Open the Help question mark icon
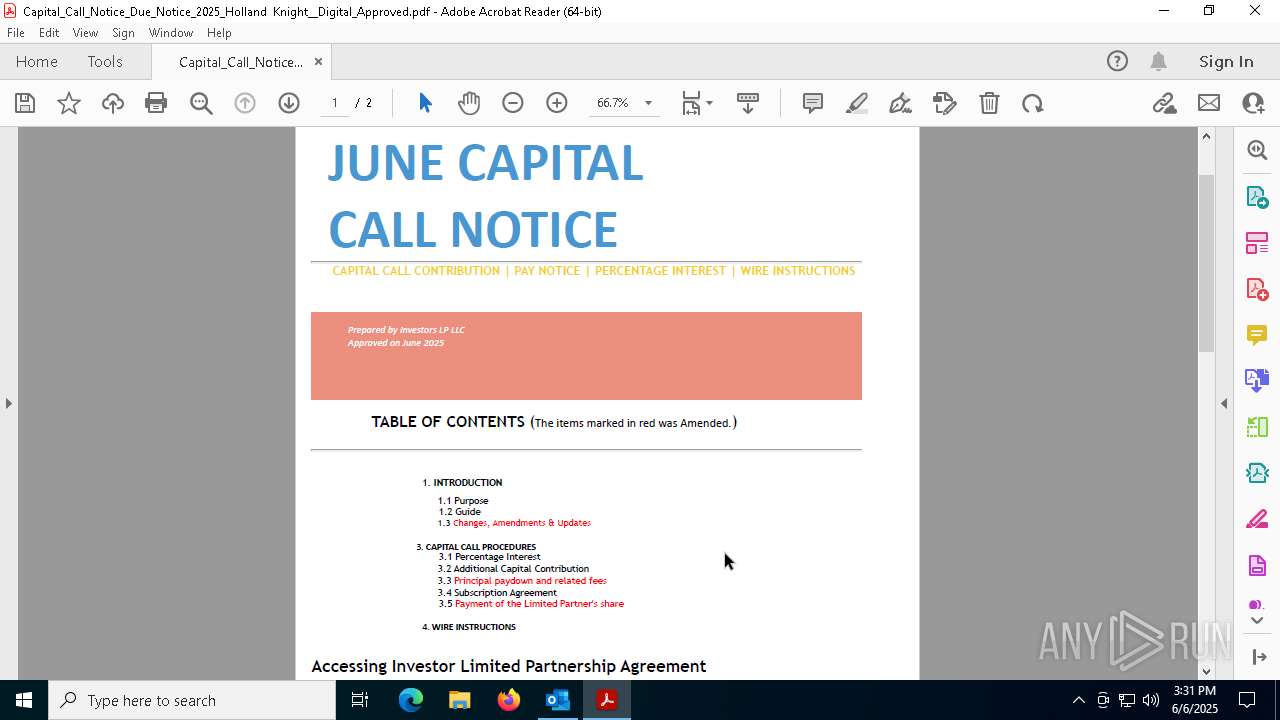The image size is (1280, 720). click(1117, 61)
